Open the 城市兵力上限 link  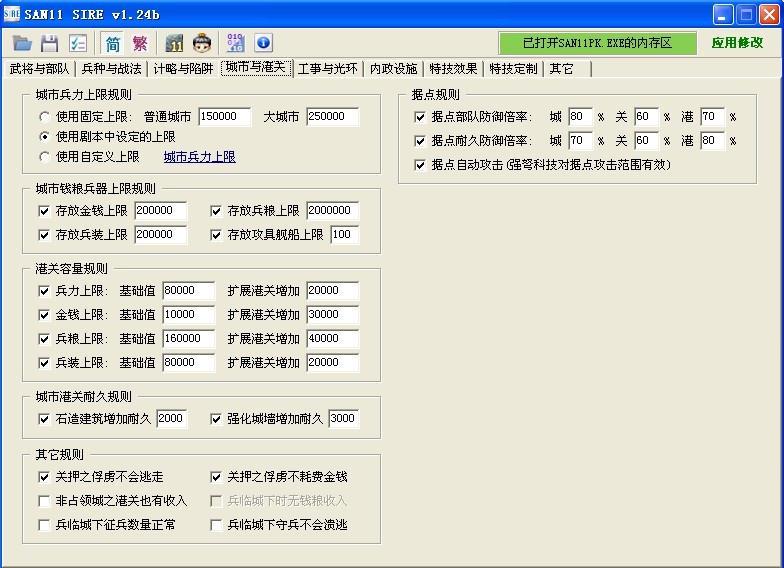[199, 157]
